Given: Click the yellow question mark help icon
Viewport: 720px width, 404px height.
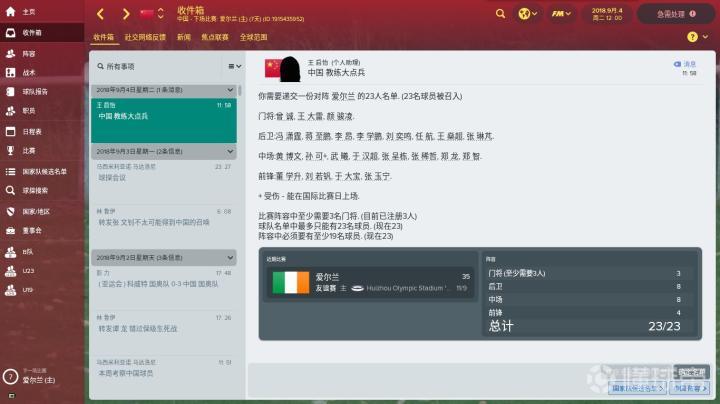Looking at the screenshot, I should point(692,37).
